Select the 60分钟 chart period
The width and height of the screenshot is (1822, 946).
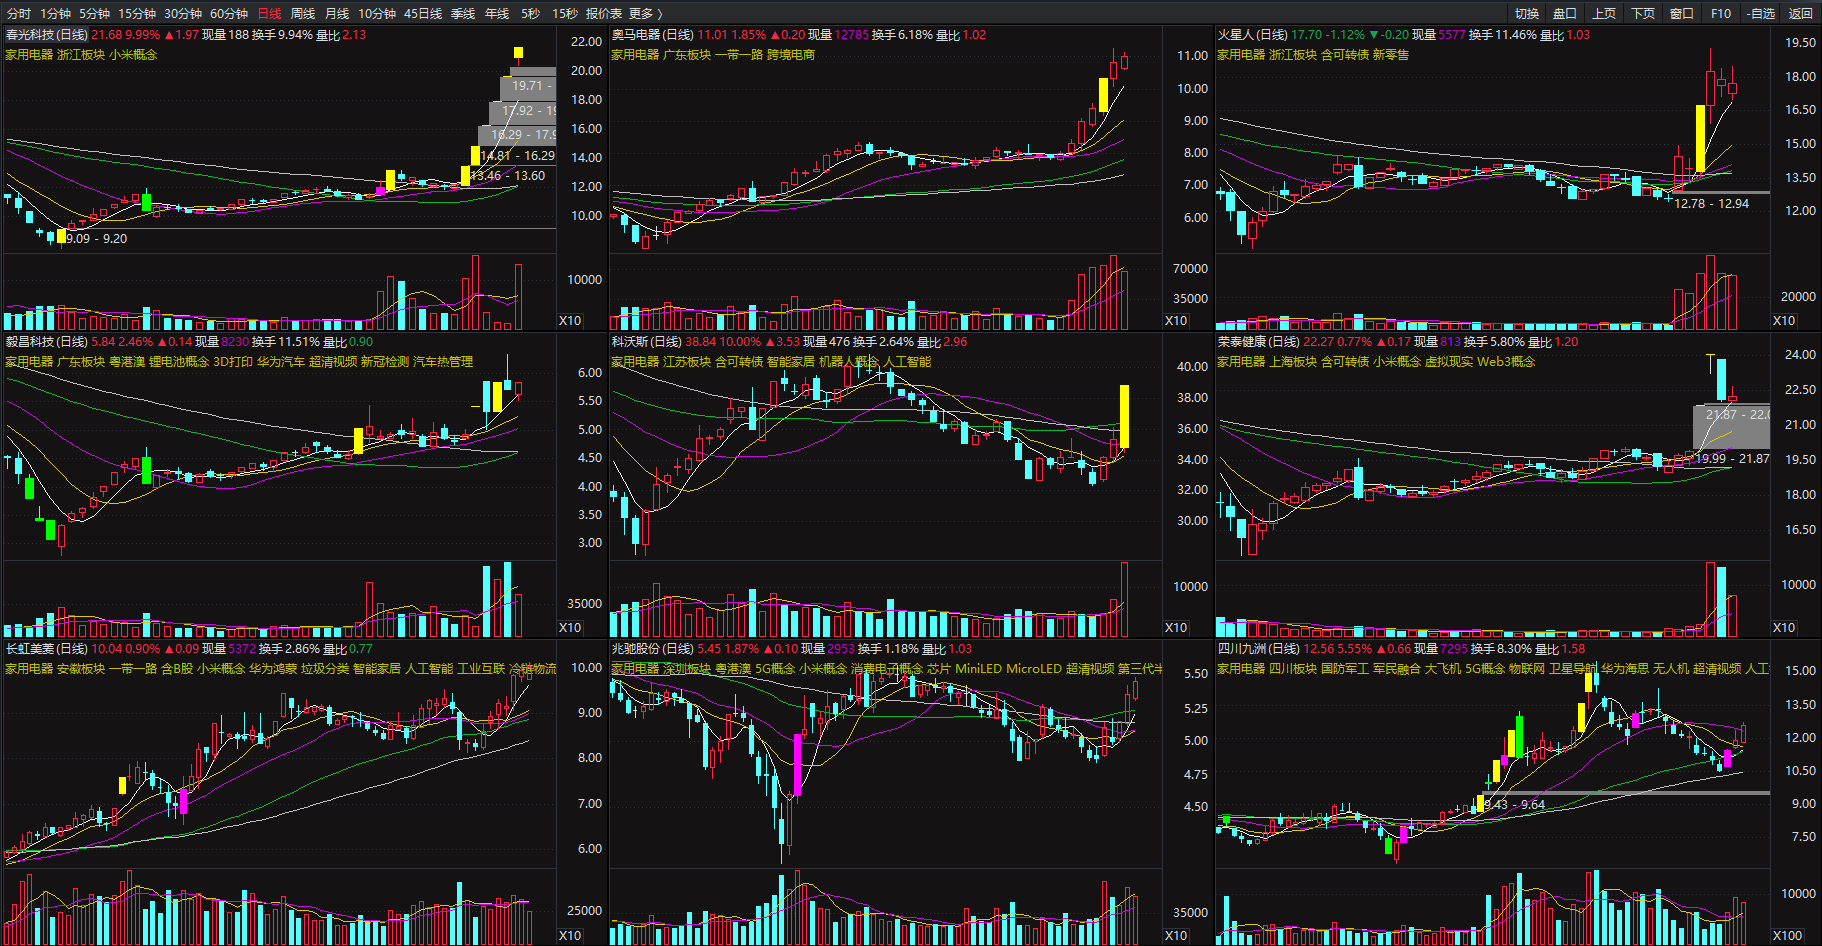point(229,13)
